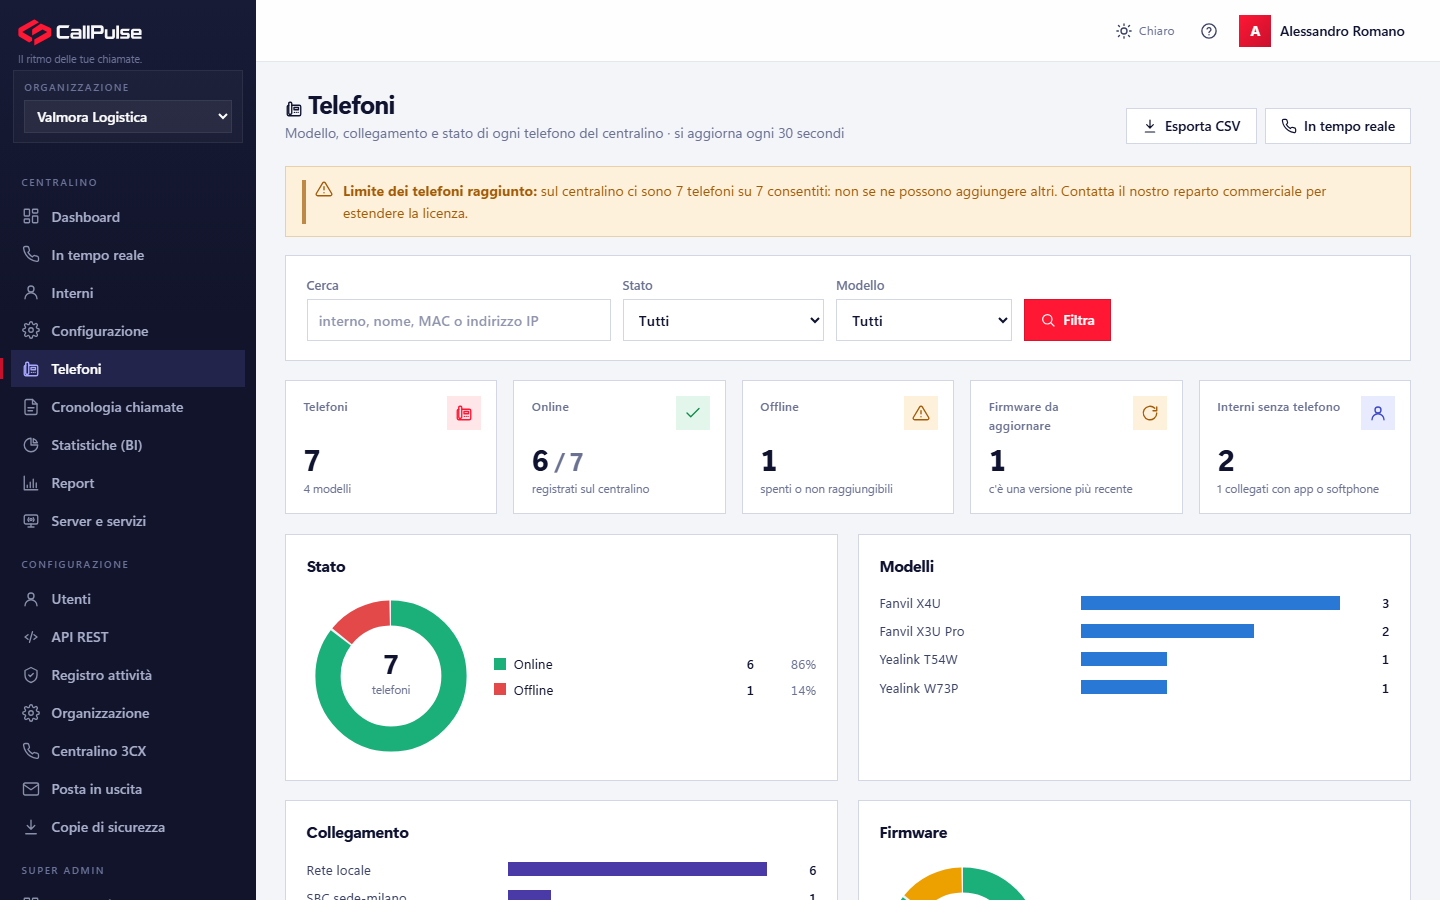
Task: Expand the Modello filter dropdown
Action: (x=924, y=320)
